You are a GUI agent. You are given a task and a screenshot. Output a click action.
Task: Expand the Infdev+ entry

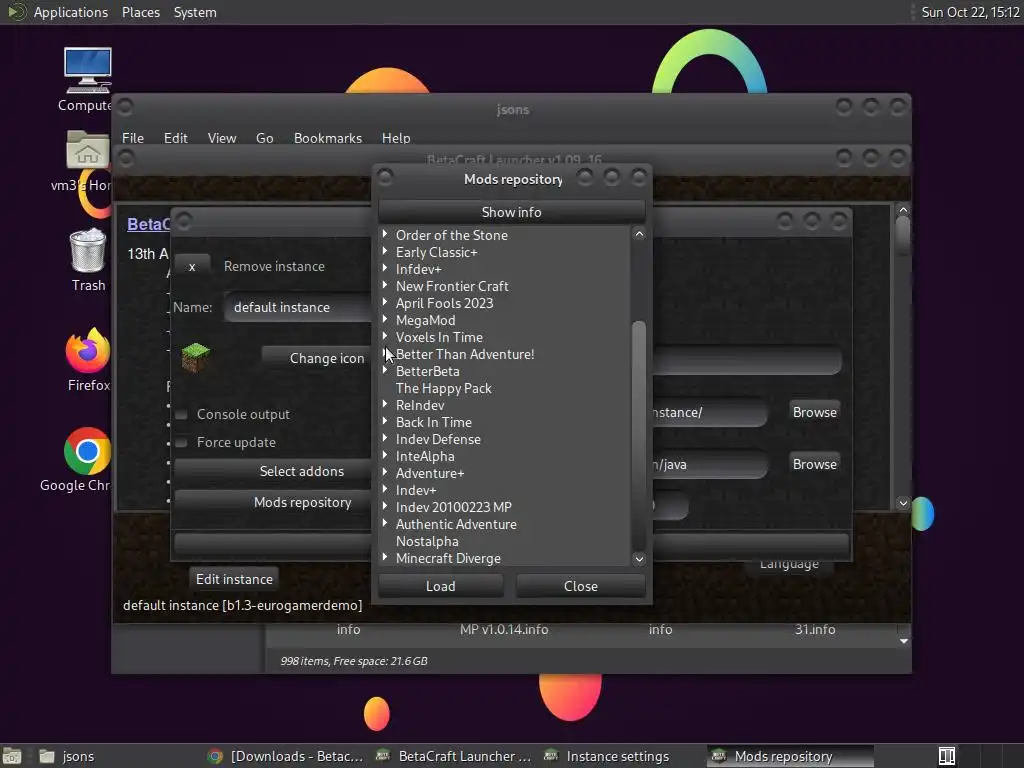pos(385,268)
